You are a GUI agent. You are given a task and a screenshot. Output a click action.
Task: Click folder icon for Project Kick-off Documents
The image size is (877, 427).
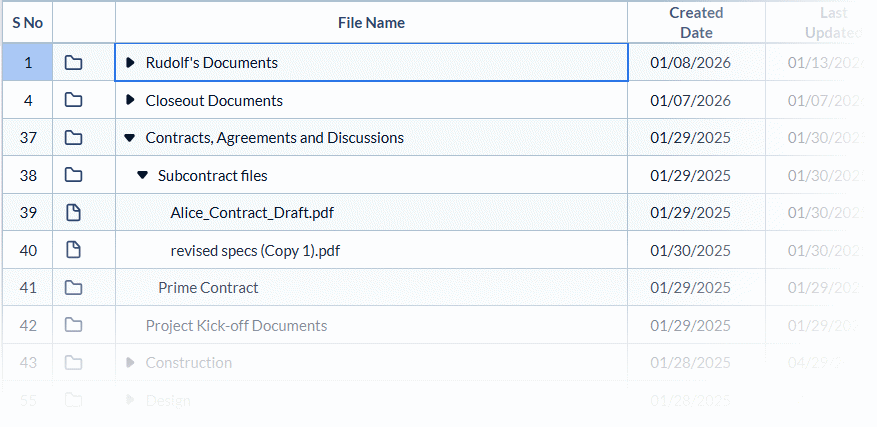pyautogui.click(x=73, y=325)
